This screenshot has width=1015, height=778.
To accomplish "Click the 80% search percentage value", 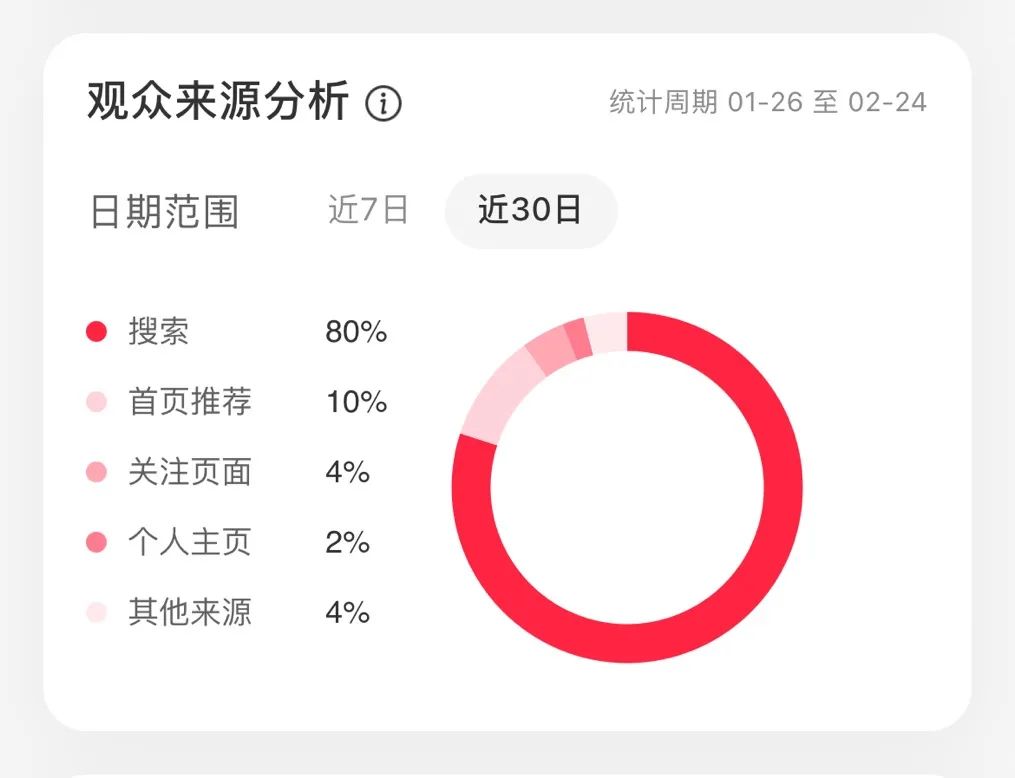I will pos(356,332).
